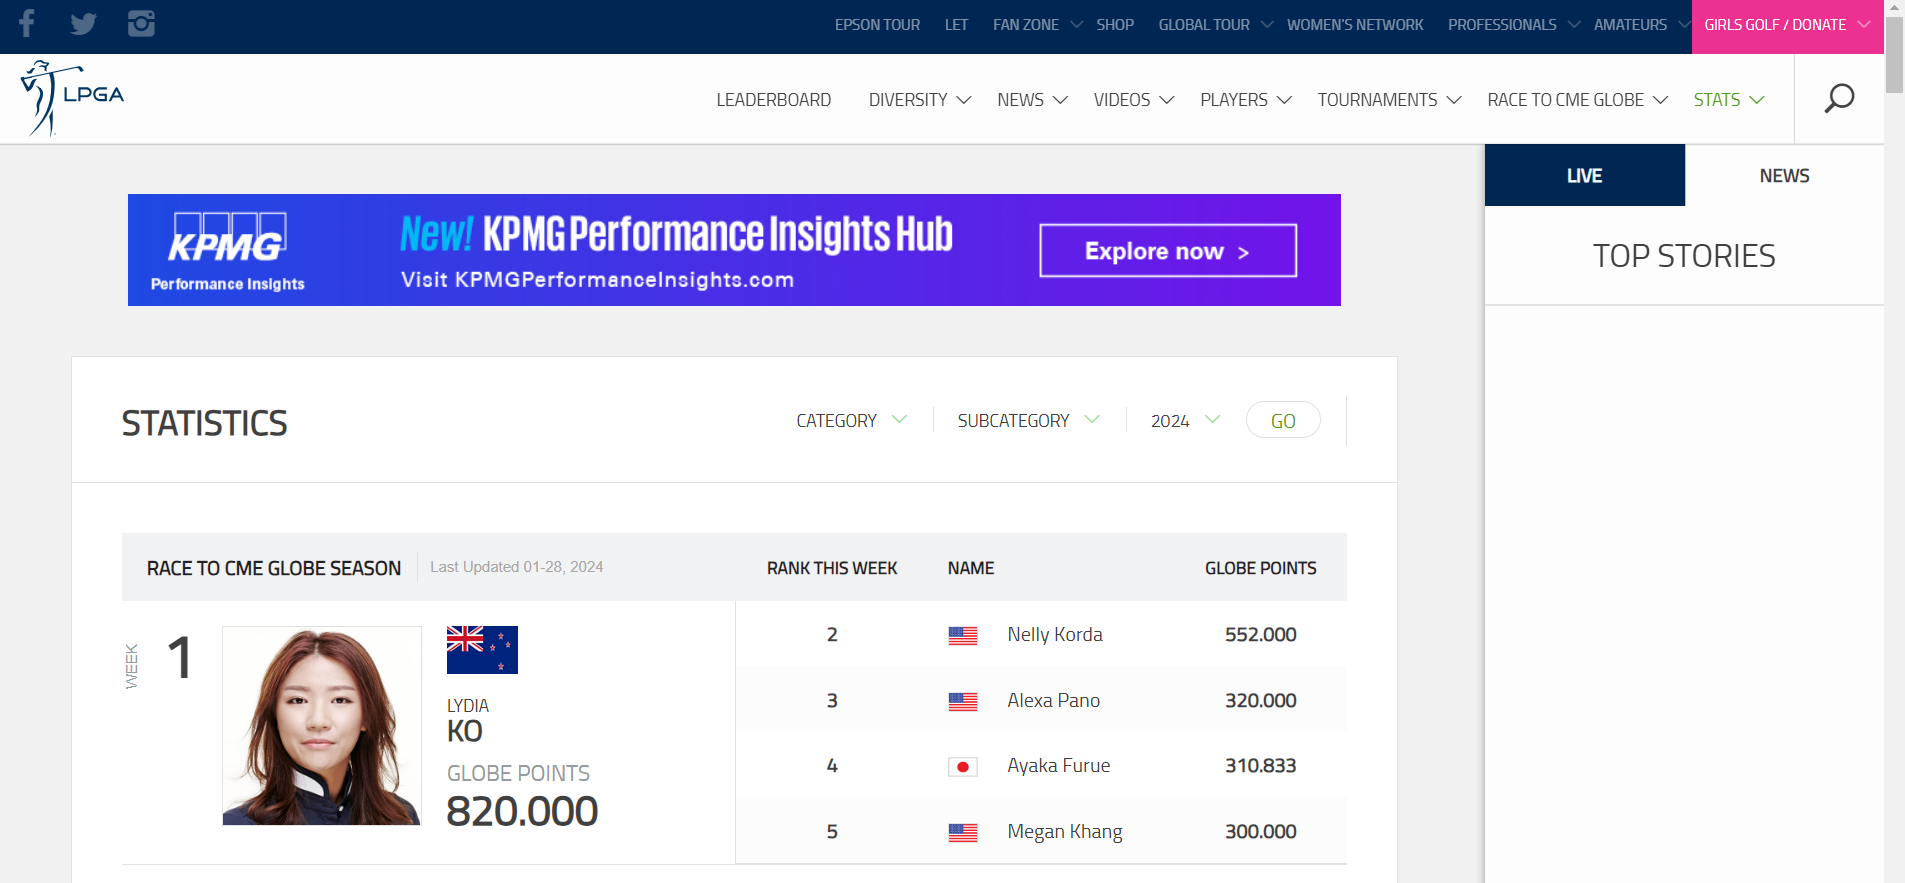Click Lydia Ko's 820.000 globe points
This screenshot has height=883, width=1905.
(522, 811)
